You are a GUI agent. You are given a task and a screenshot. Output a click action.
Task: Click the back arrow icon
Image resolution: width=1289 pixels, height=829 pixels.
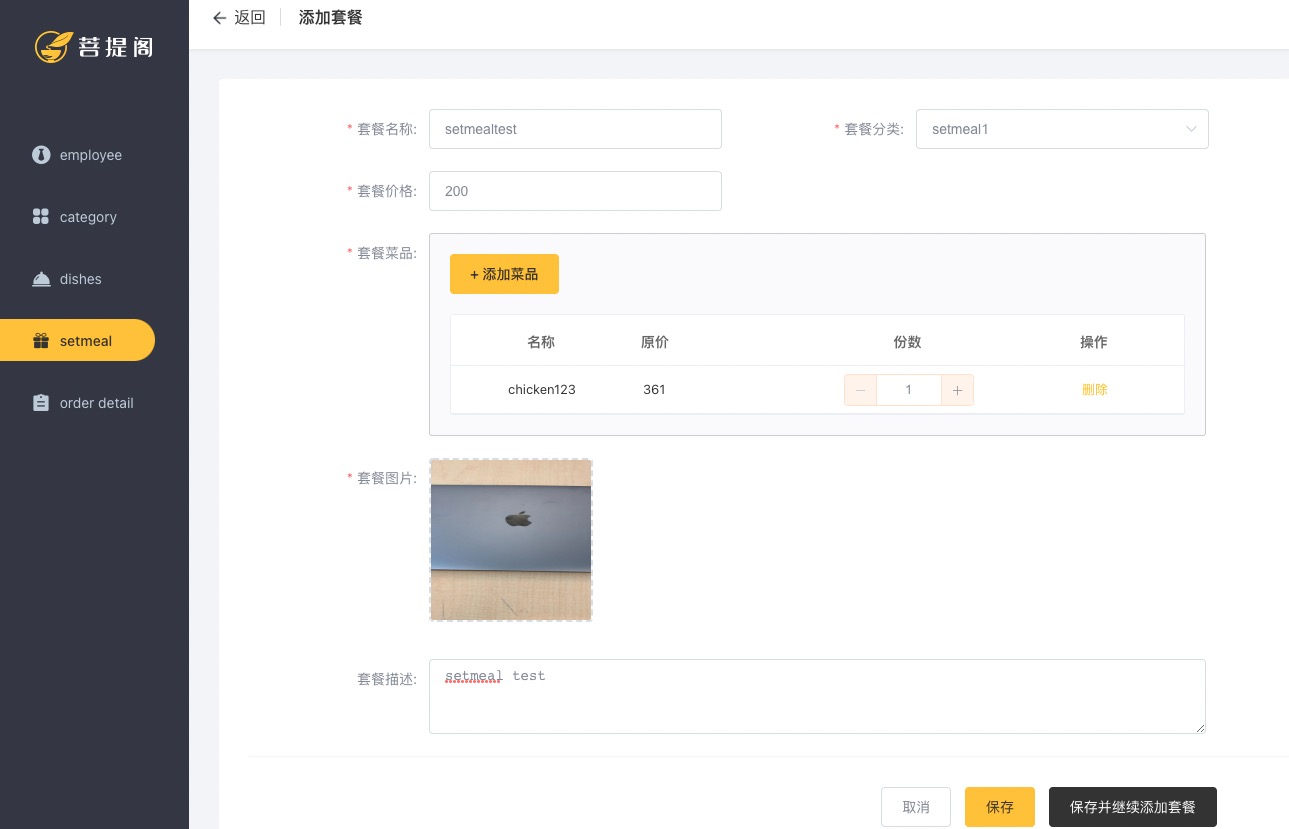(x=220, y=18)
